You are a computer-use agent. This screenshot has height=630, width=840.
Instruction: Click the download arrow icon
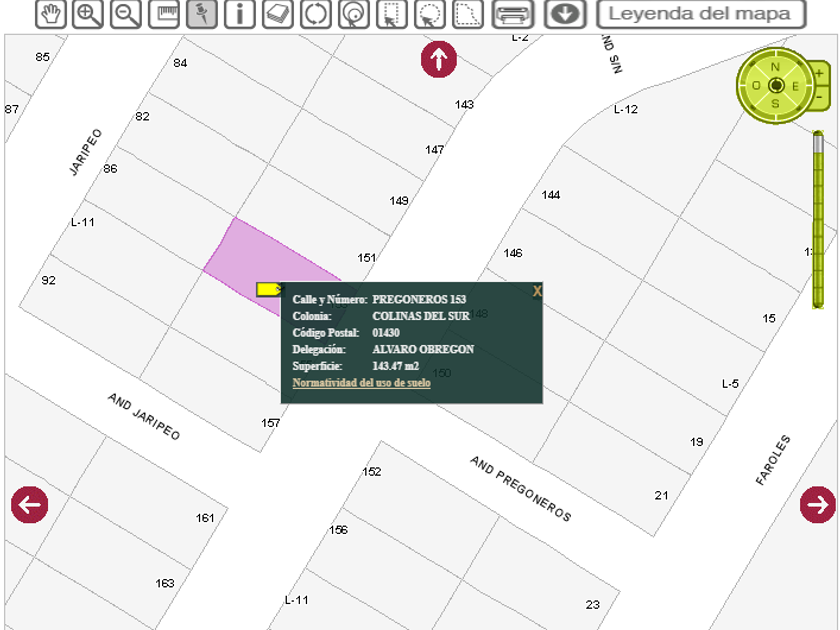565,13
